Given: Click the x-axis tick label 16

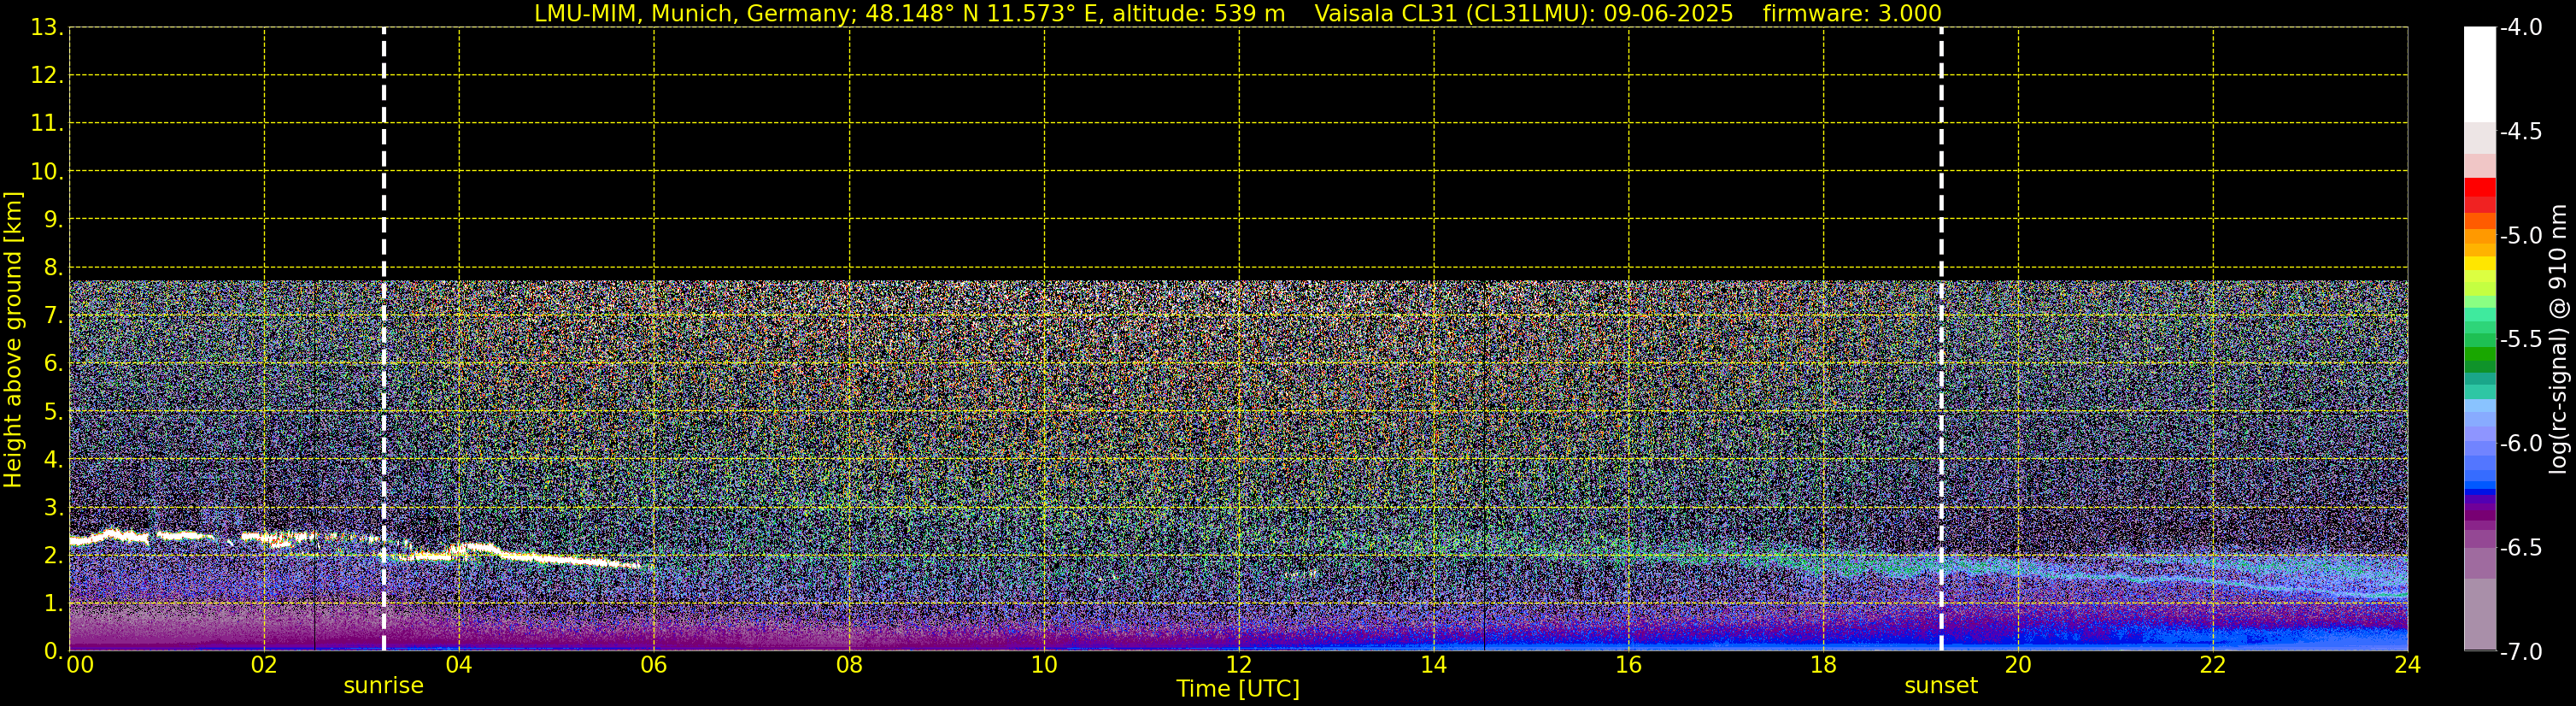Looking at the screenshot, I should point(1629,665).
